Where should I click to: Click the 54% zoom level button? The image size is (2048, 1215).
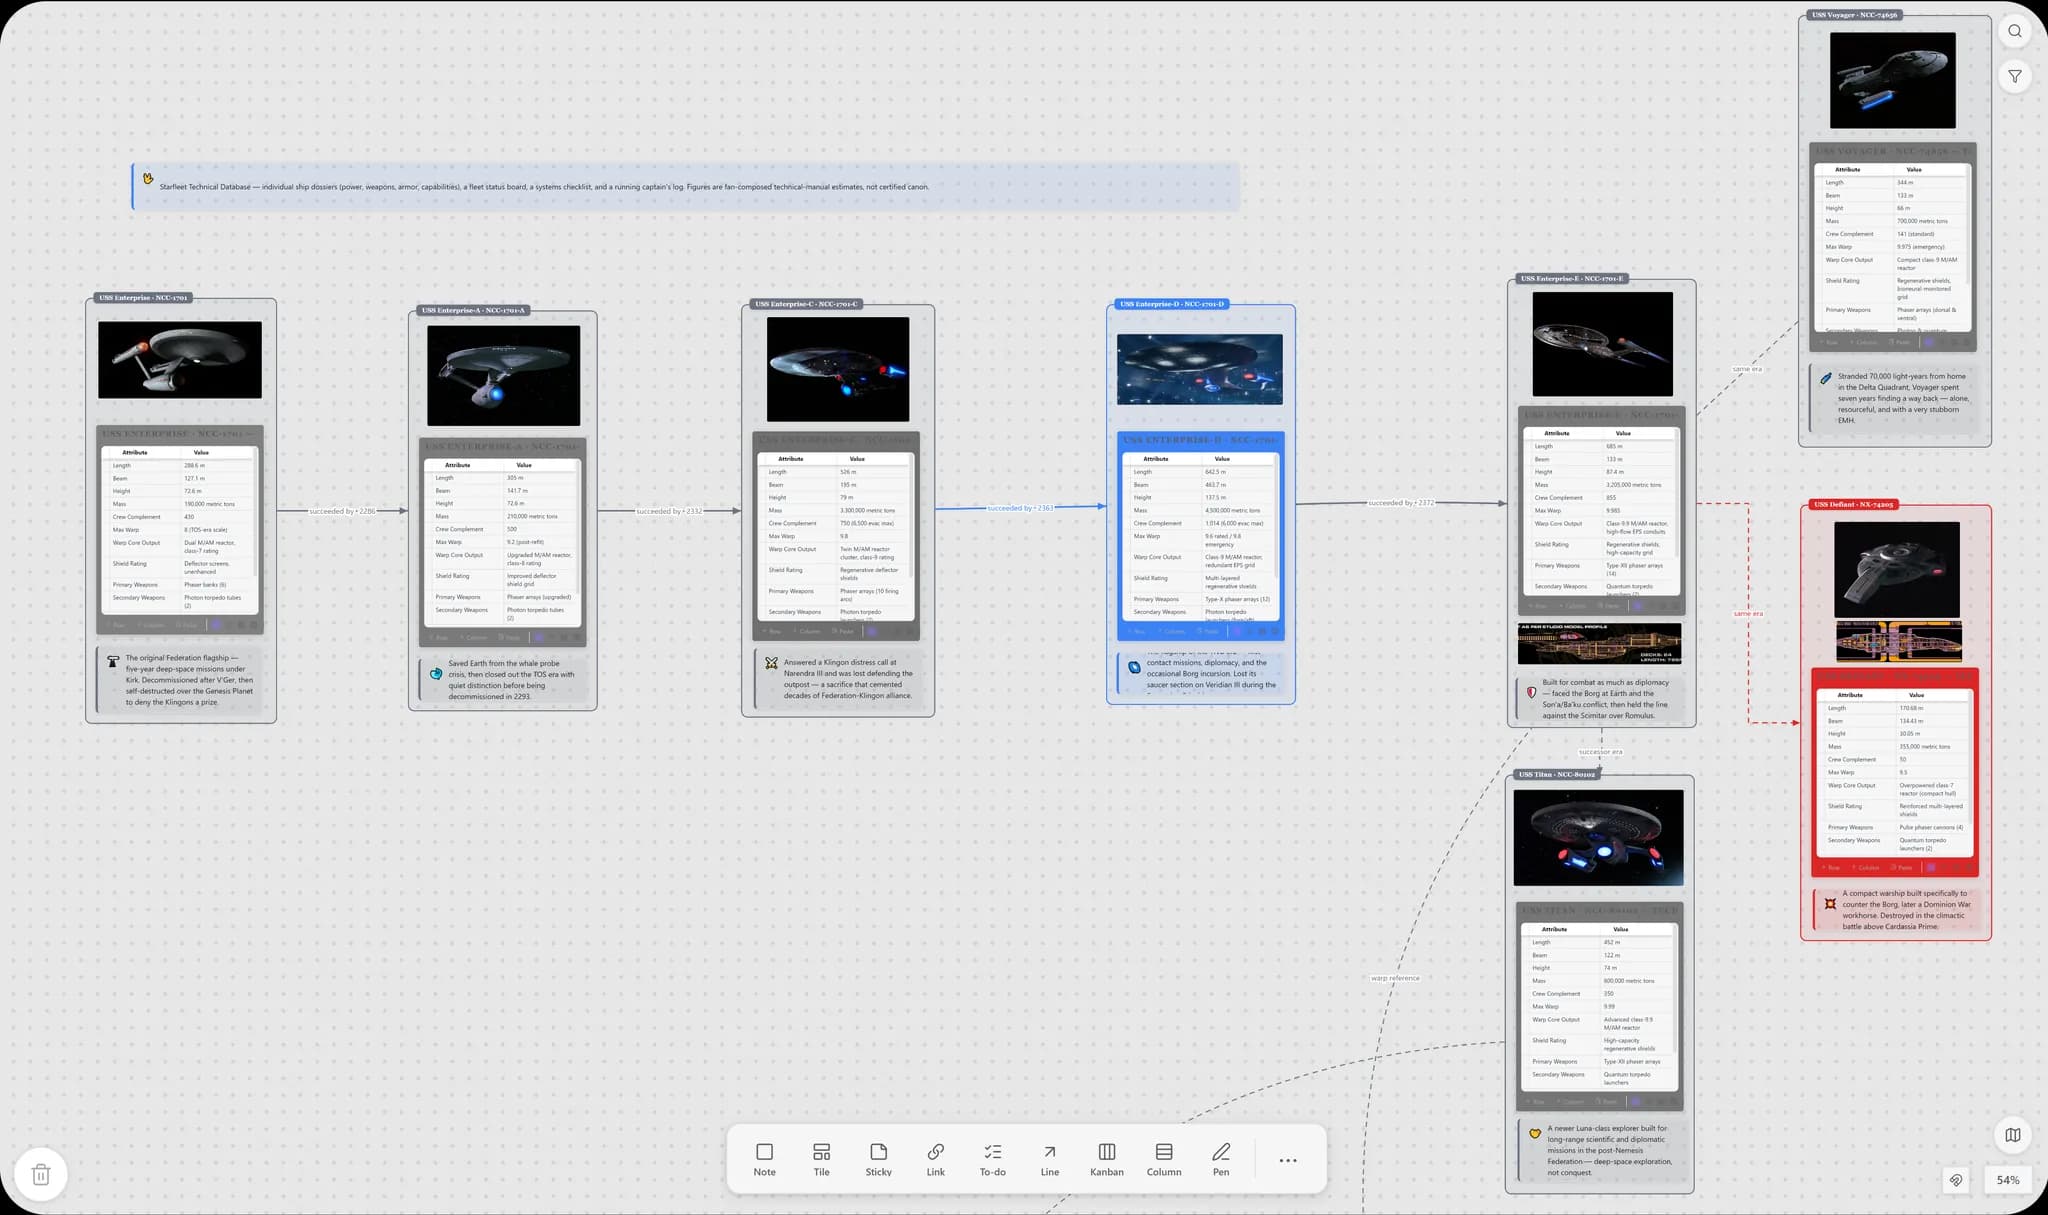point(2007,1180)
